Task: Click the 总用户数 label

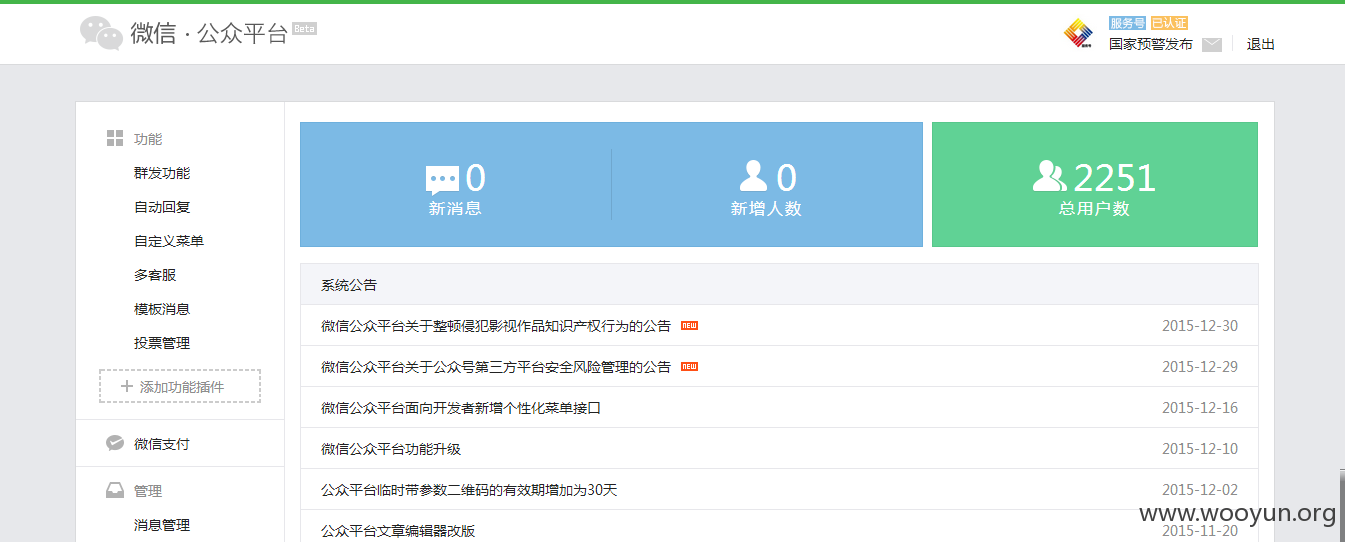Action: pos(1094,209)
